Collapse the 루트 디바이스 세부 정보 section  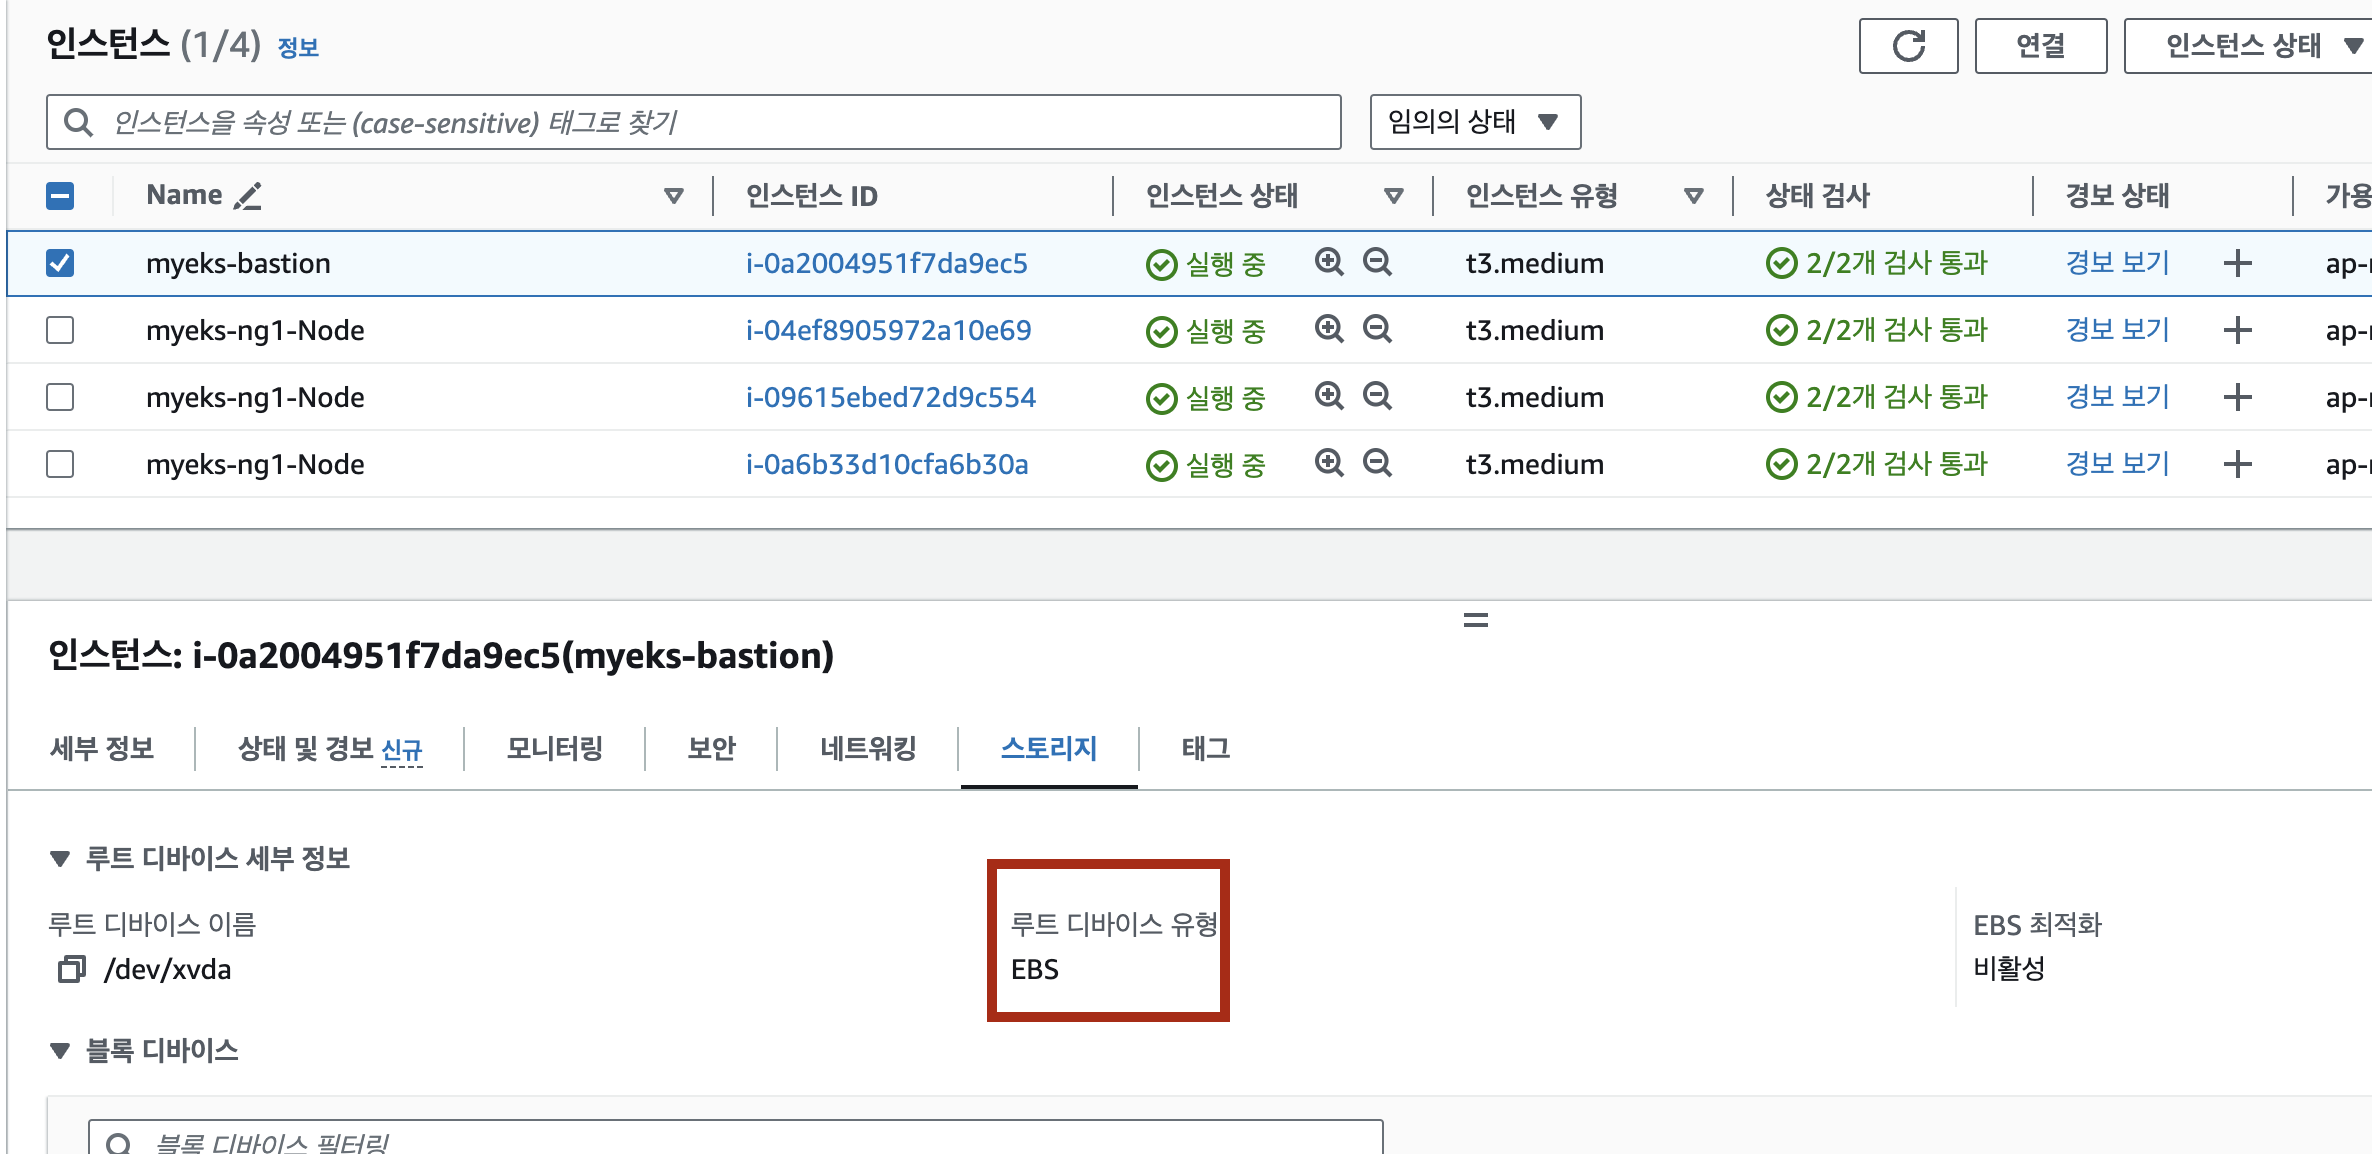pos(60,859)
